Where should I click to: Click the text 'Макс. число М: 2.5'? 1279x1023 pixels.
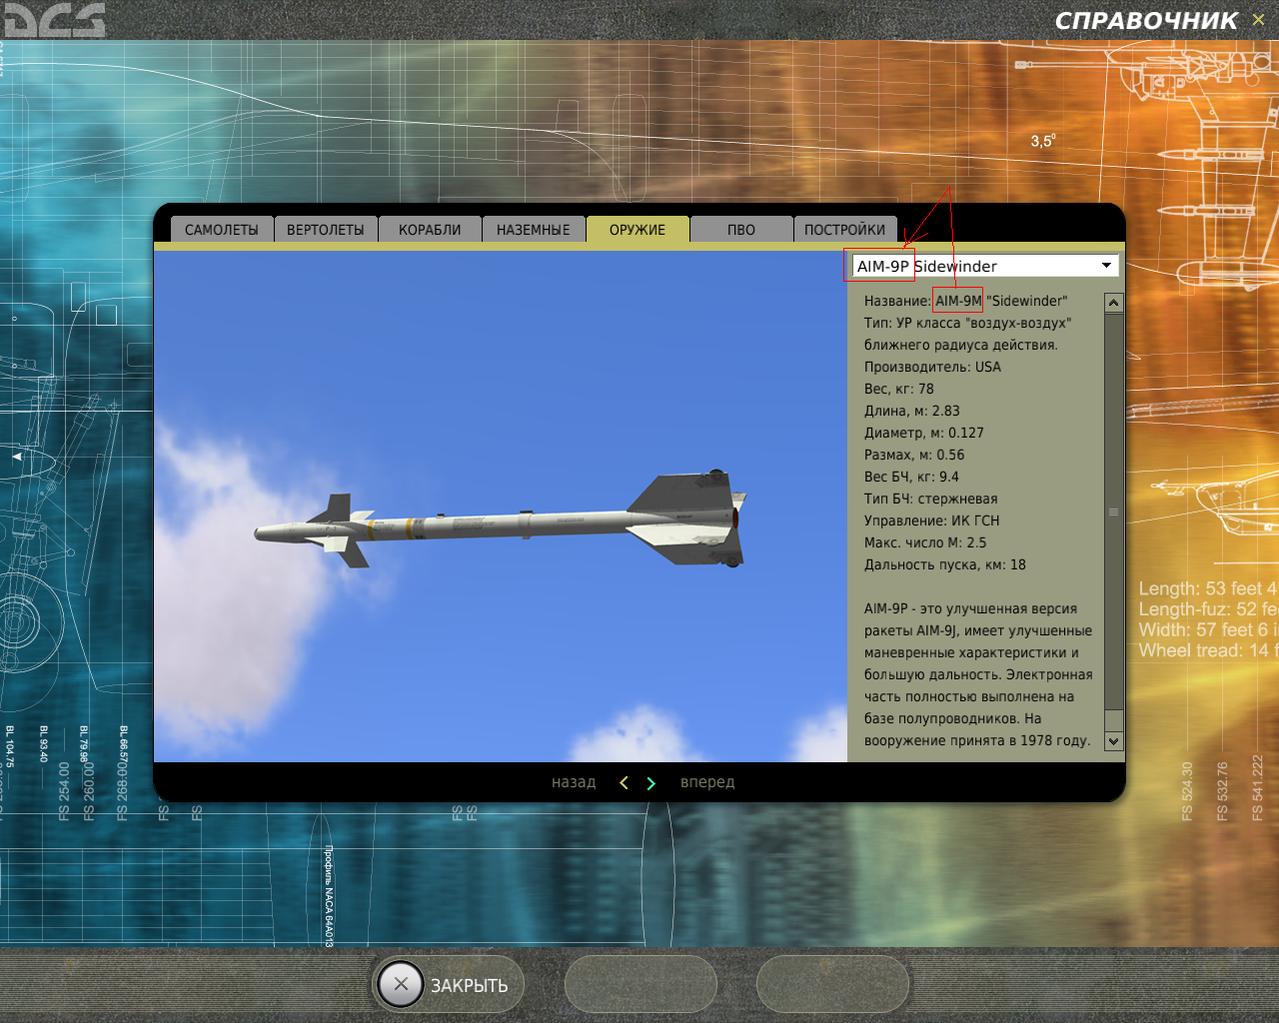click(925, 543)
